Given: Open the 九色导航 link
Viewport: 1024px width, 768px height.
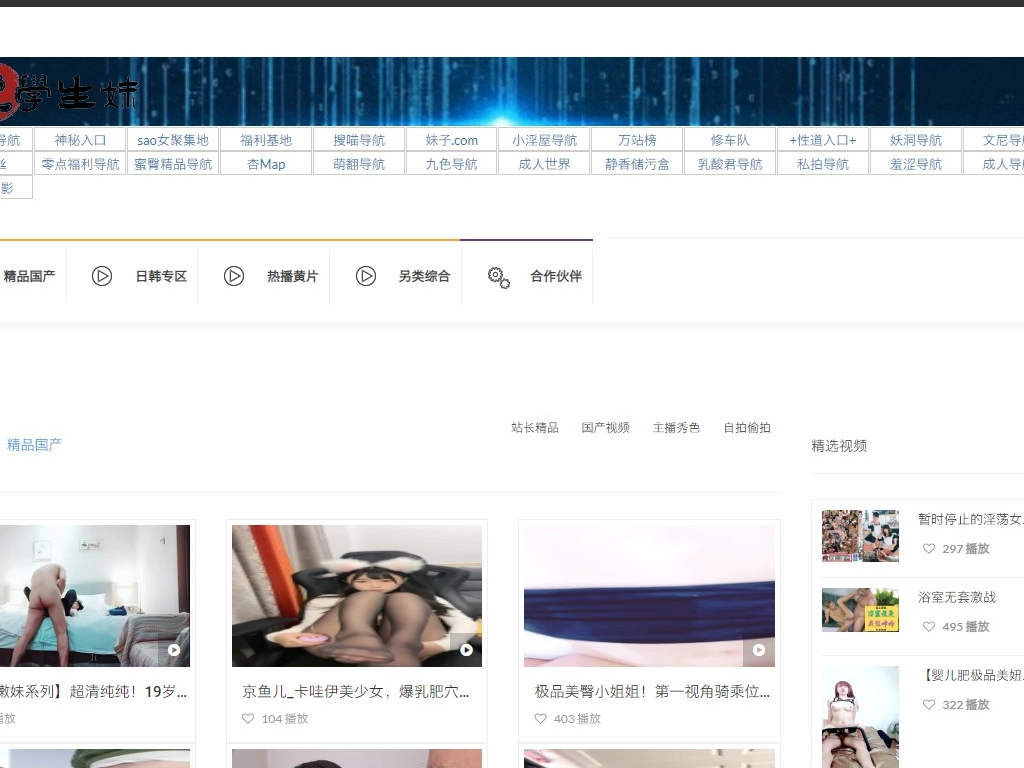Looking at the screenshot, I should (451, 164).
